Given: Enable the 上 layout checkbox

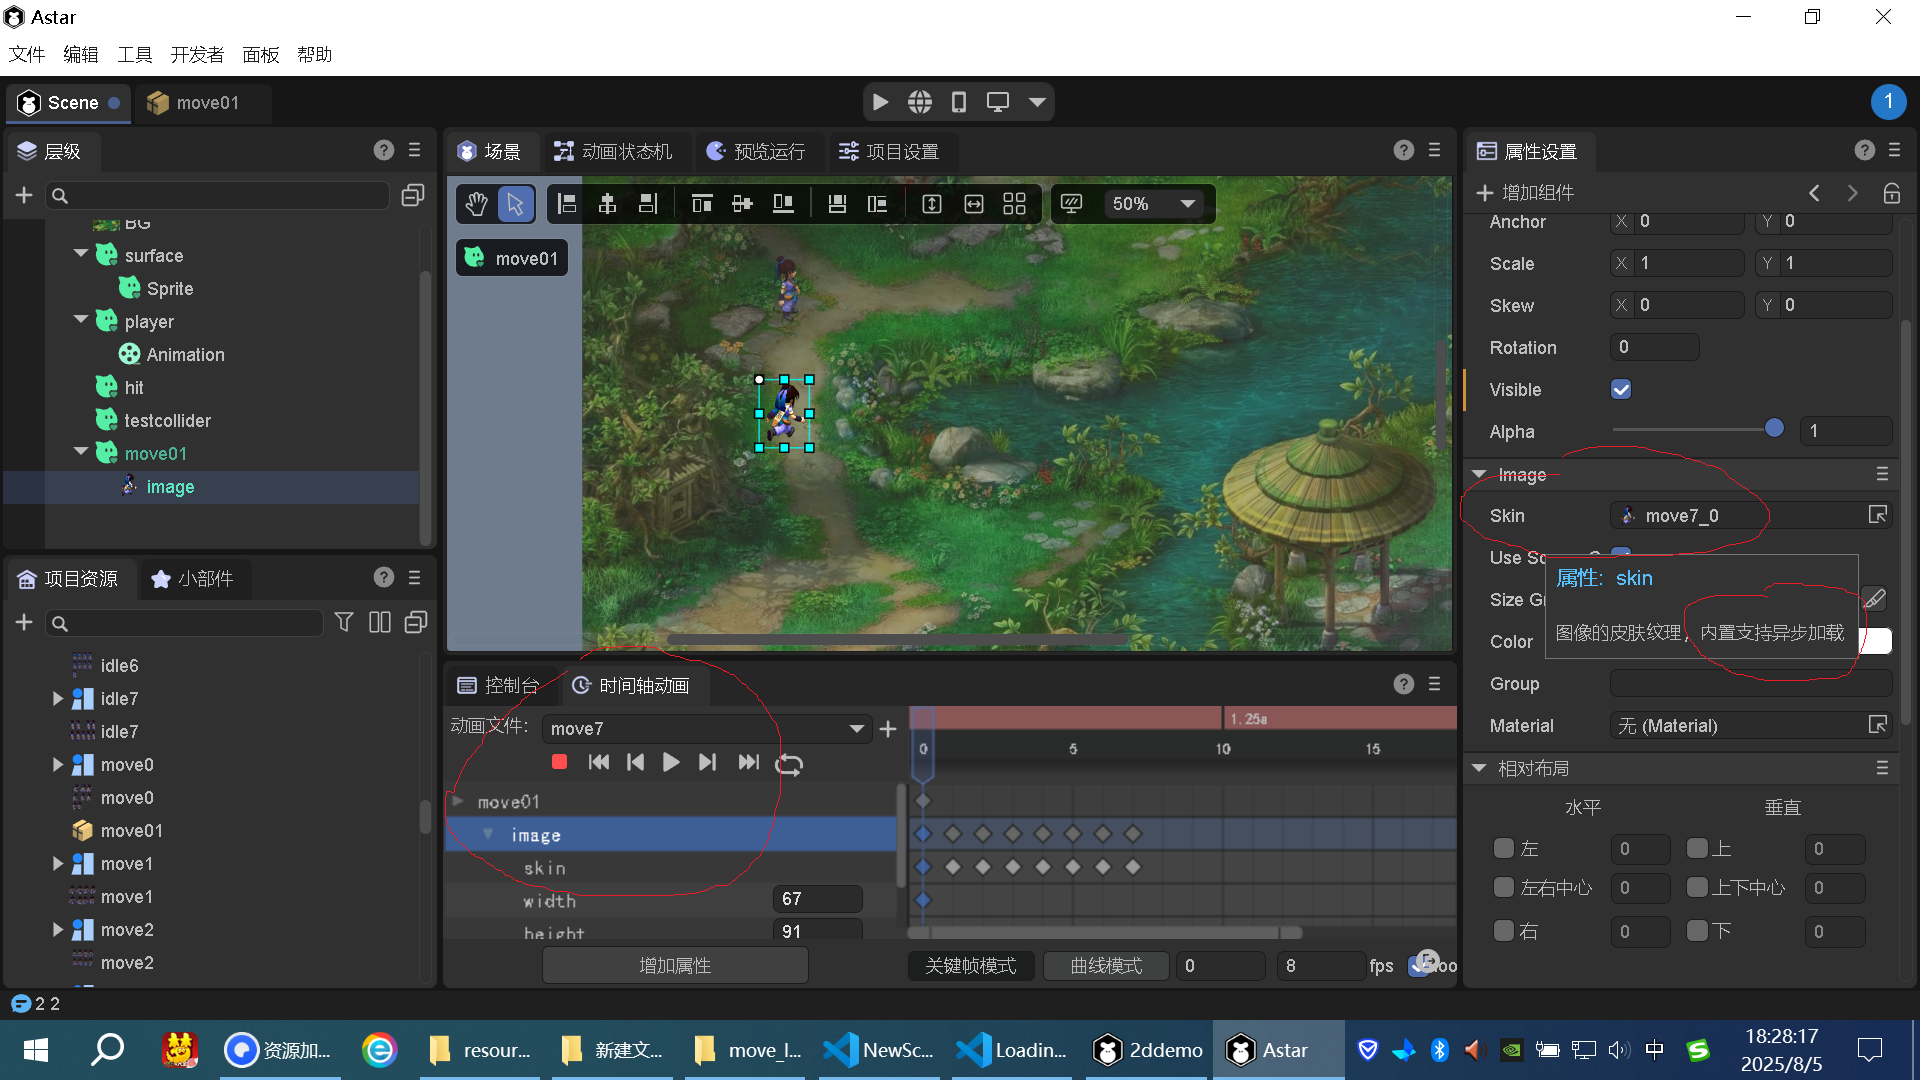Looking at the screenshot, I should point(1697,848).
